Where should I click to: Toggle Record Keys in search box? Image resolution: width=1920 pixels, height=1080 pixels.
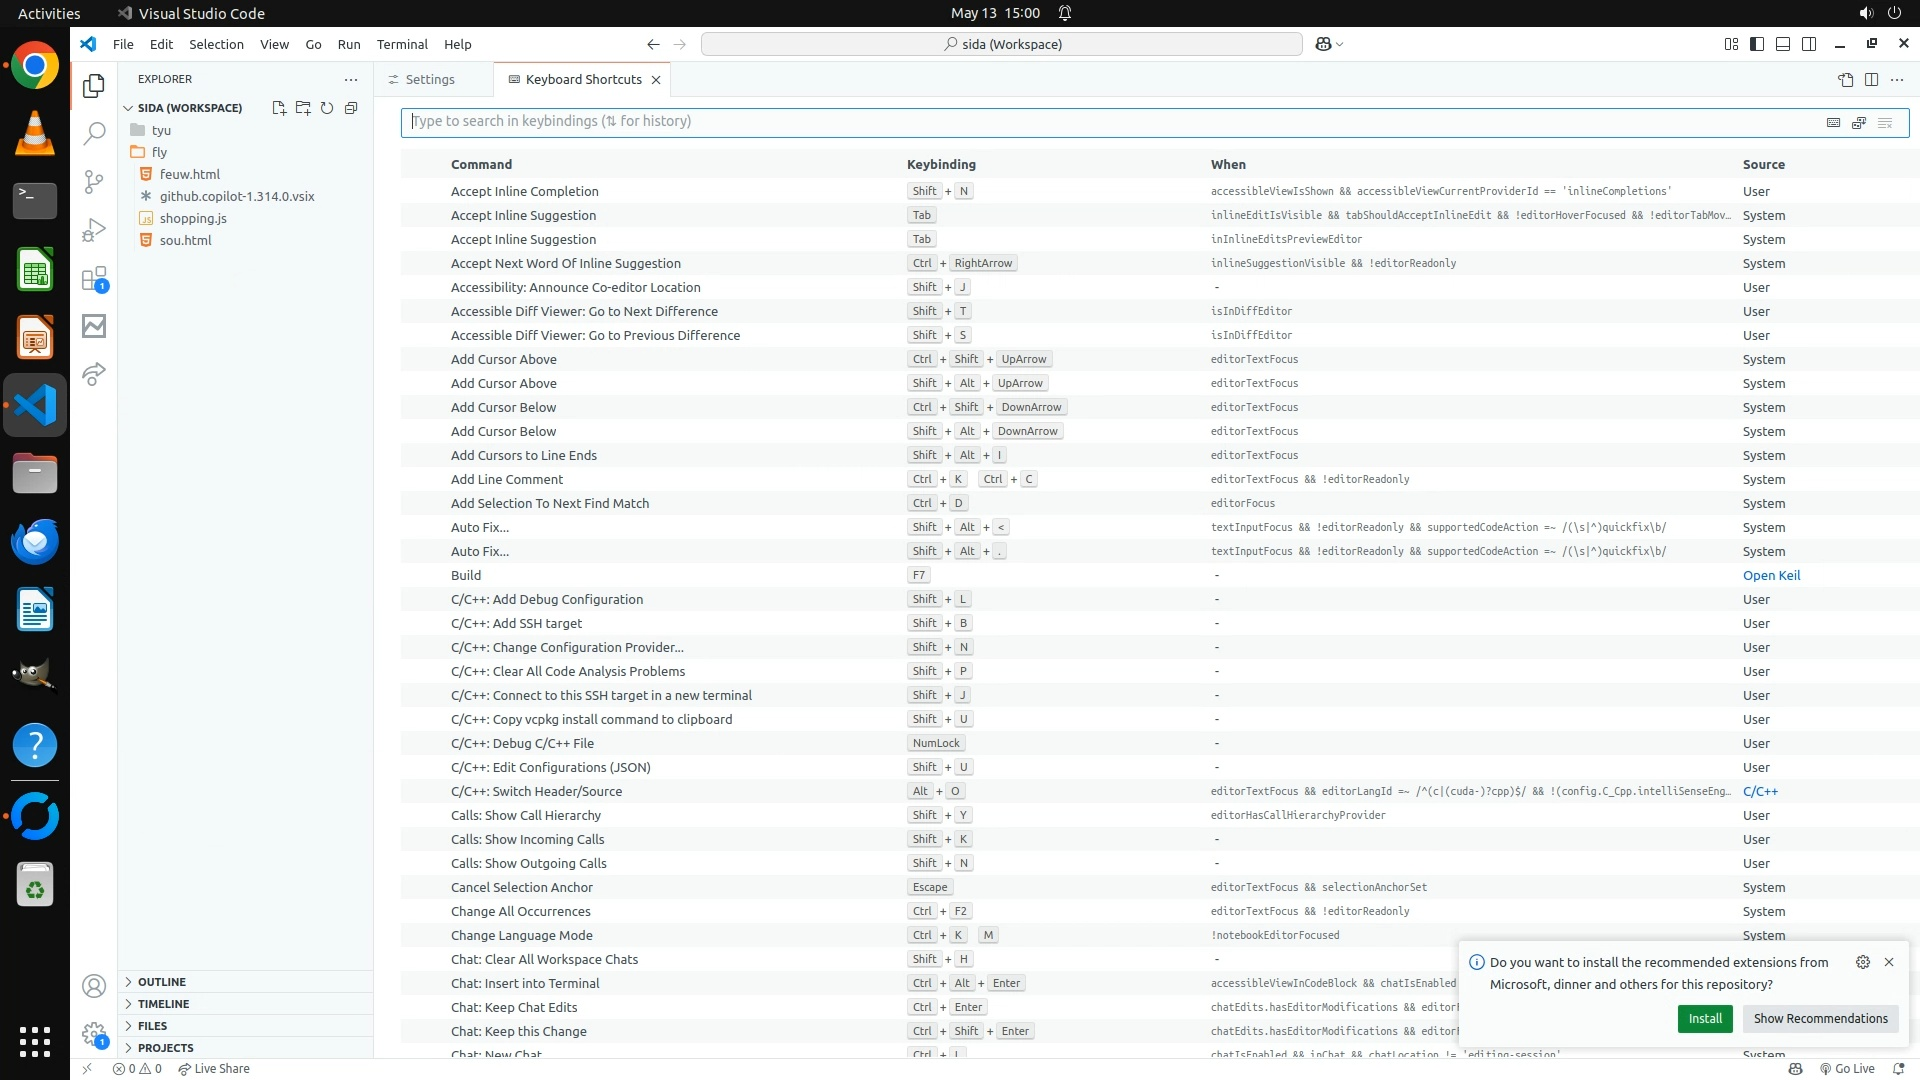tap(1833, 122)
